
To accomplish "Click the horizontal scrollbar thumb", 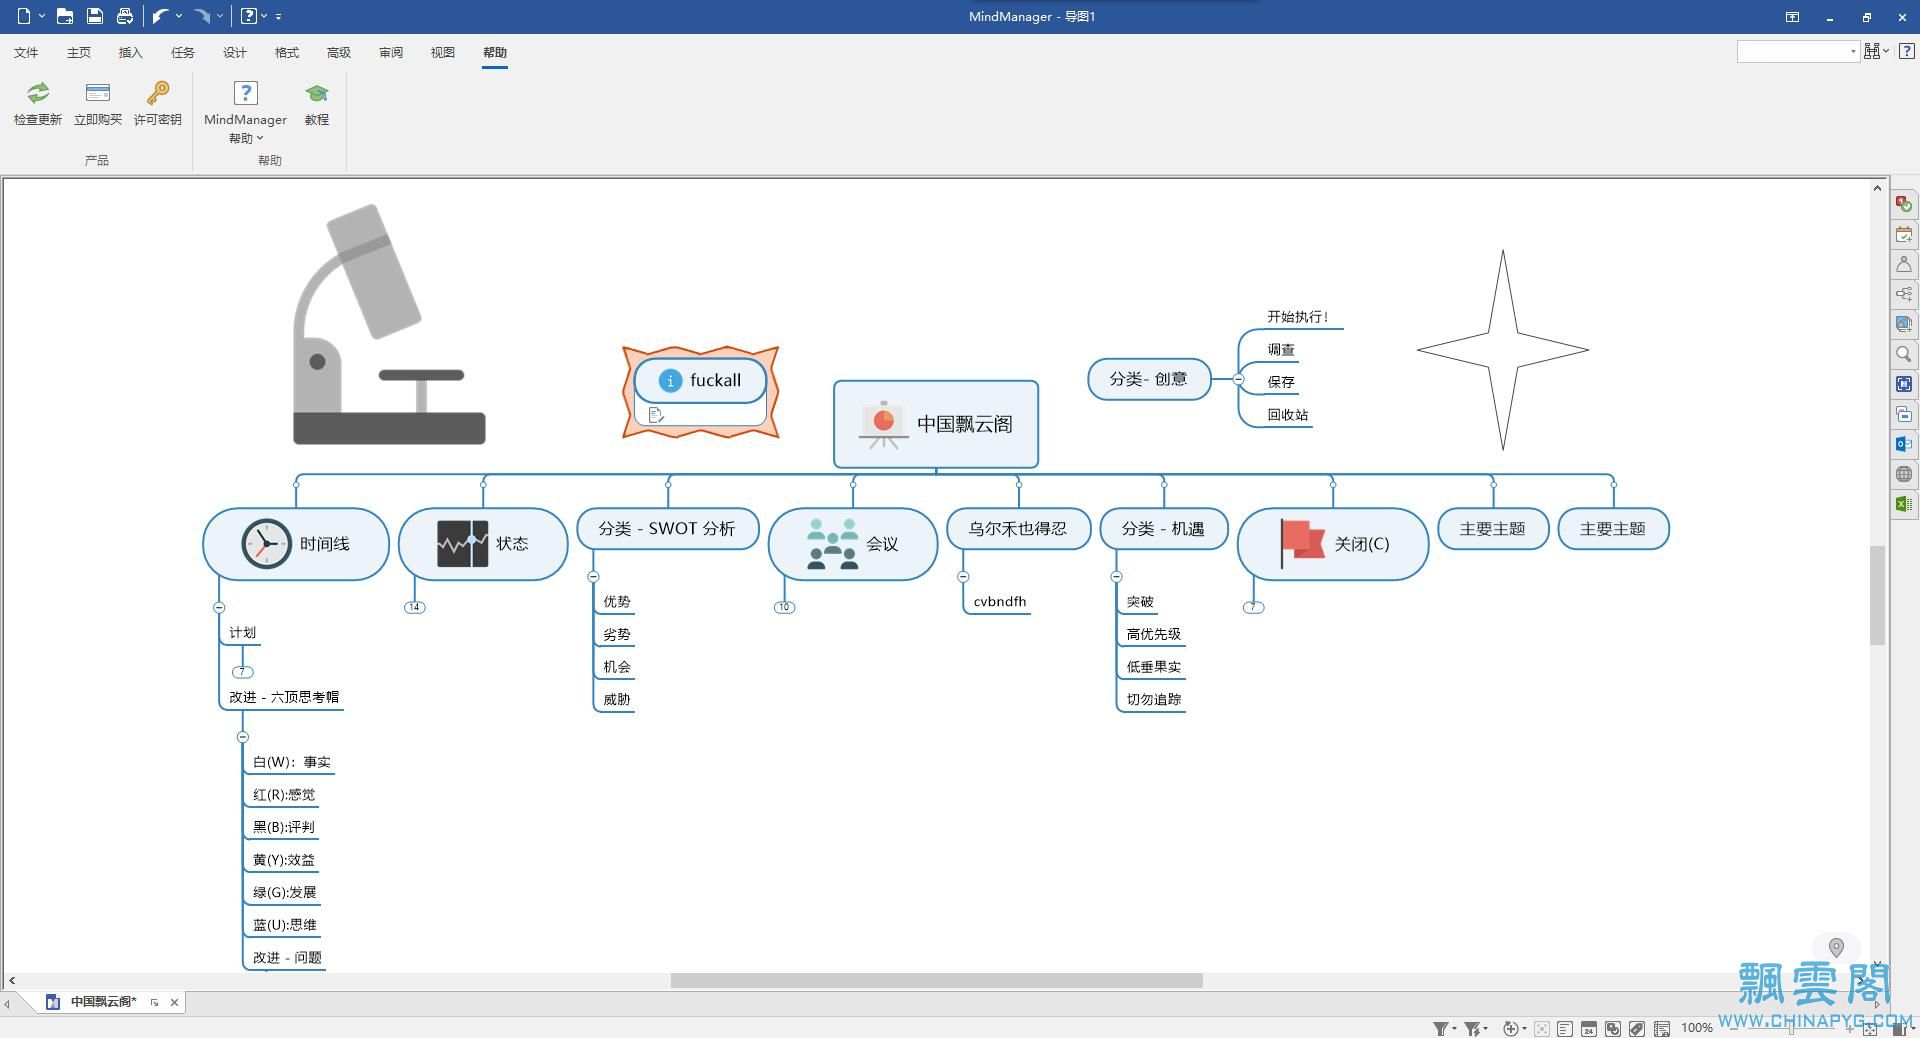I will click(x=936, y=981).
